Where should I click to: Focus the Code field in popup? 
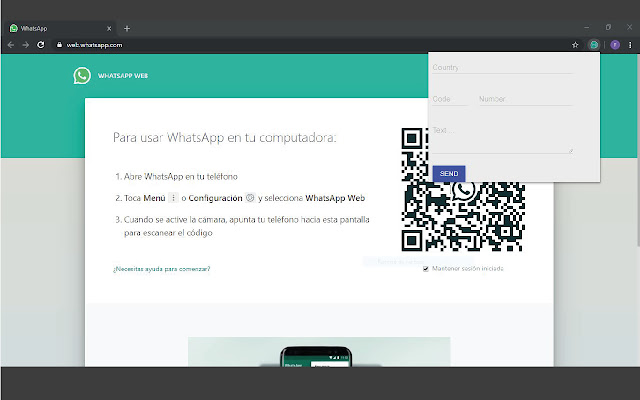click(x=449, y=99)
